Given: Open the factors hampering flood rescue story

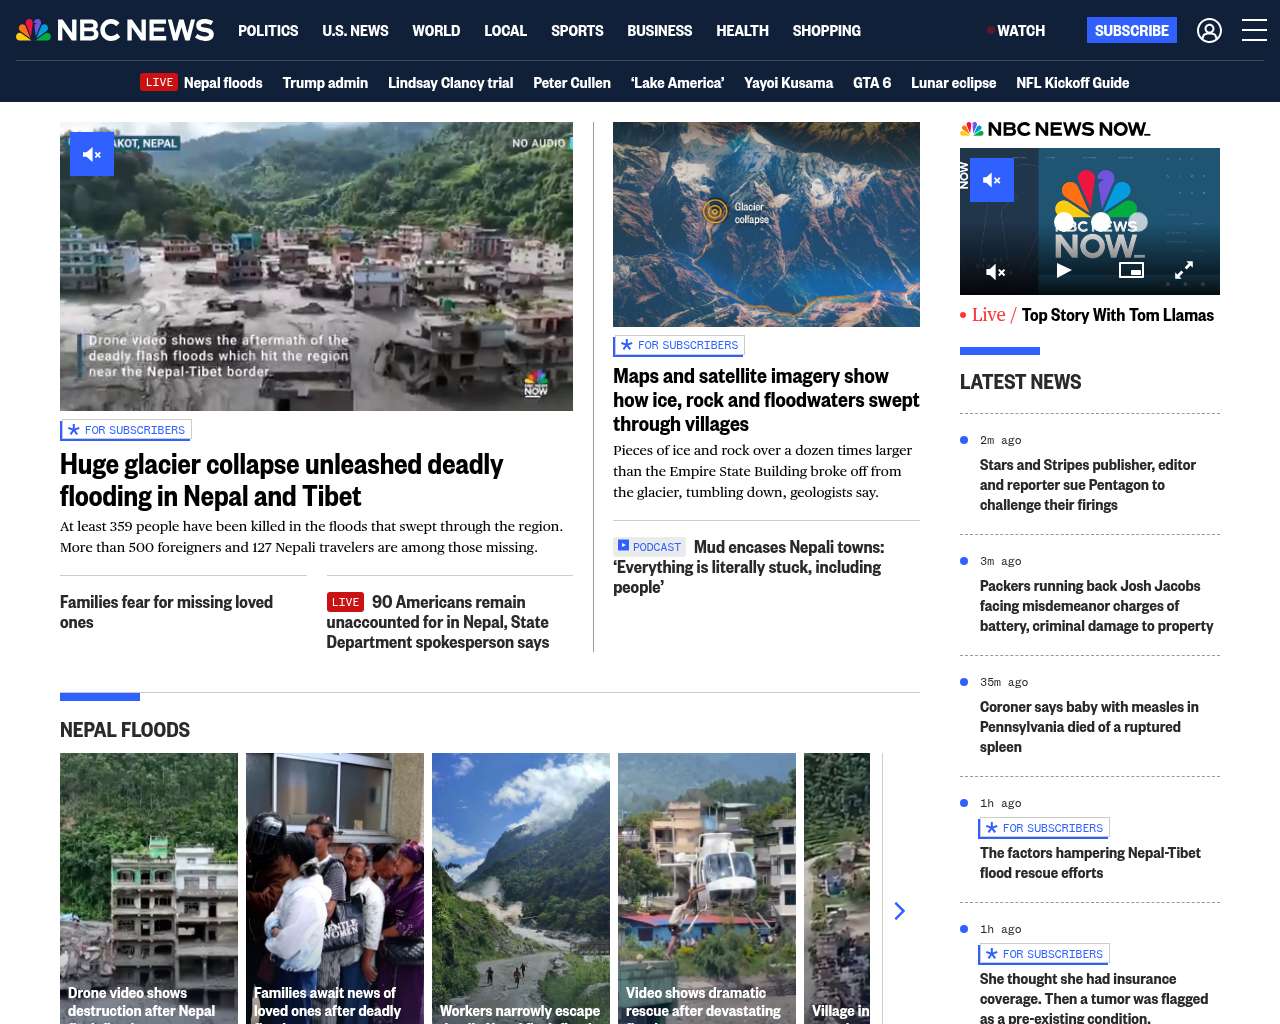Looking at the screenshot, I should click(x=1090, y=863).
